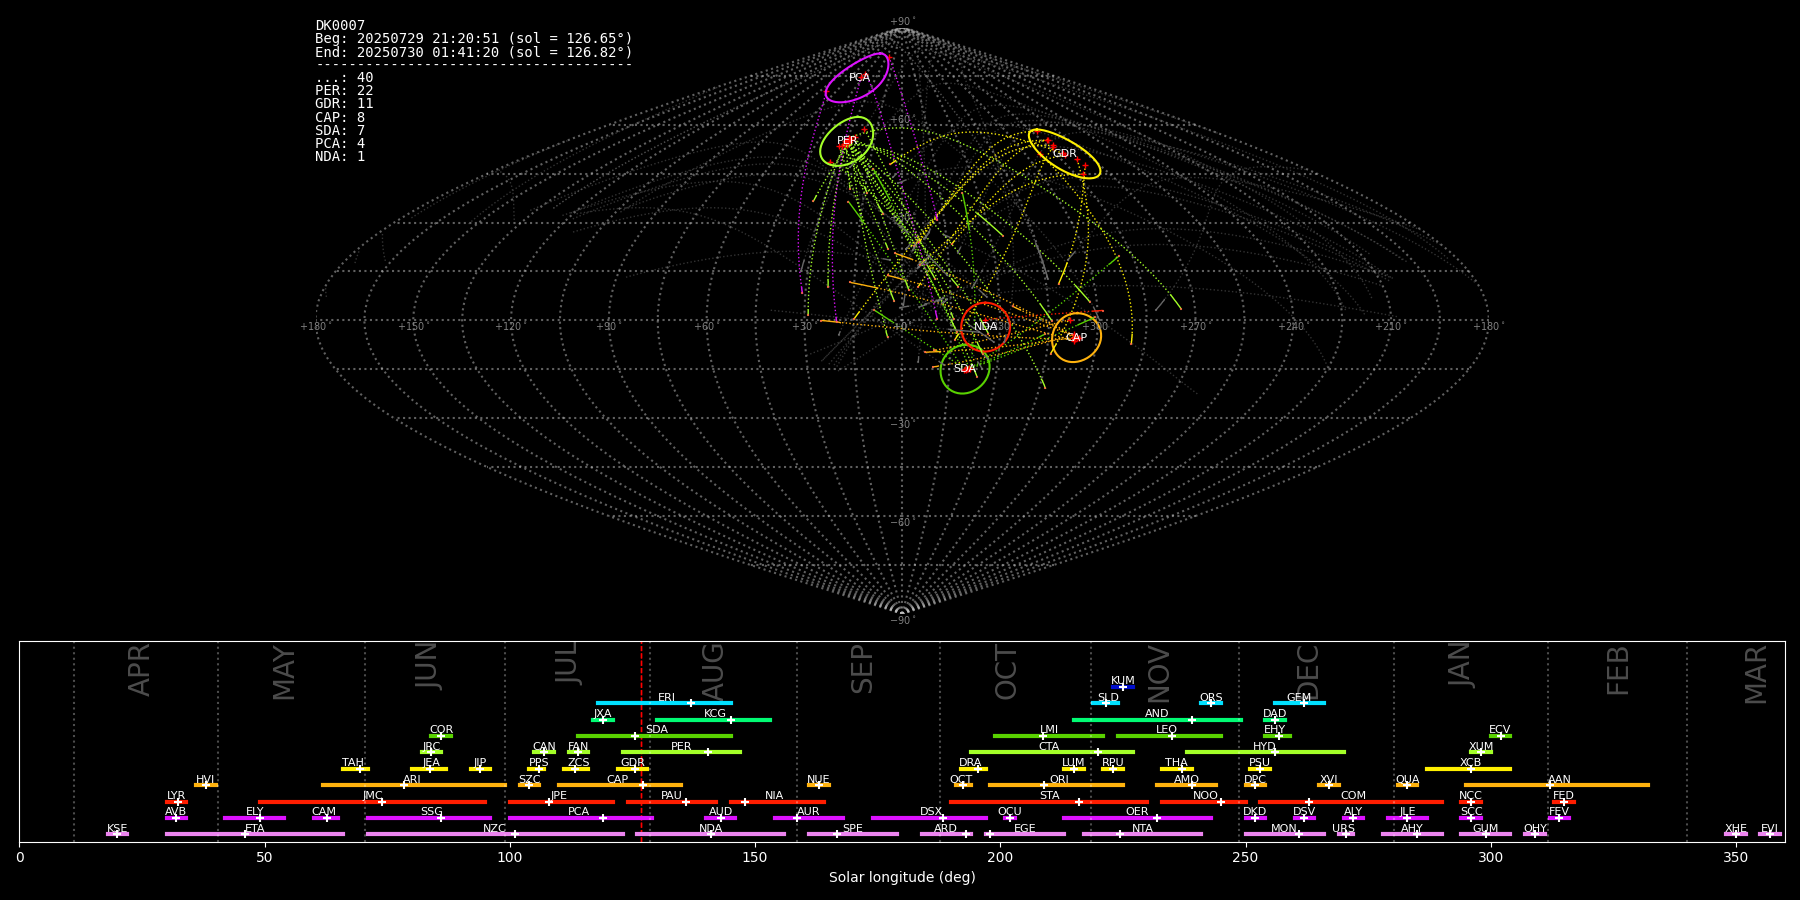Select the SSG purple bar in the timeline
This screenshot has height=900, width=1800.
428,818
